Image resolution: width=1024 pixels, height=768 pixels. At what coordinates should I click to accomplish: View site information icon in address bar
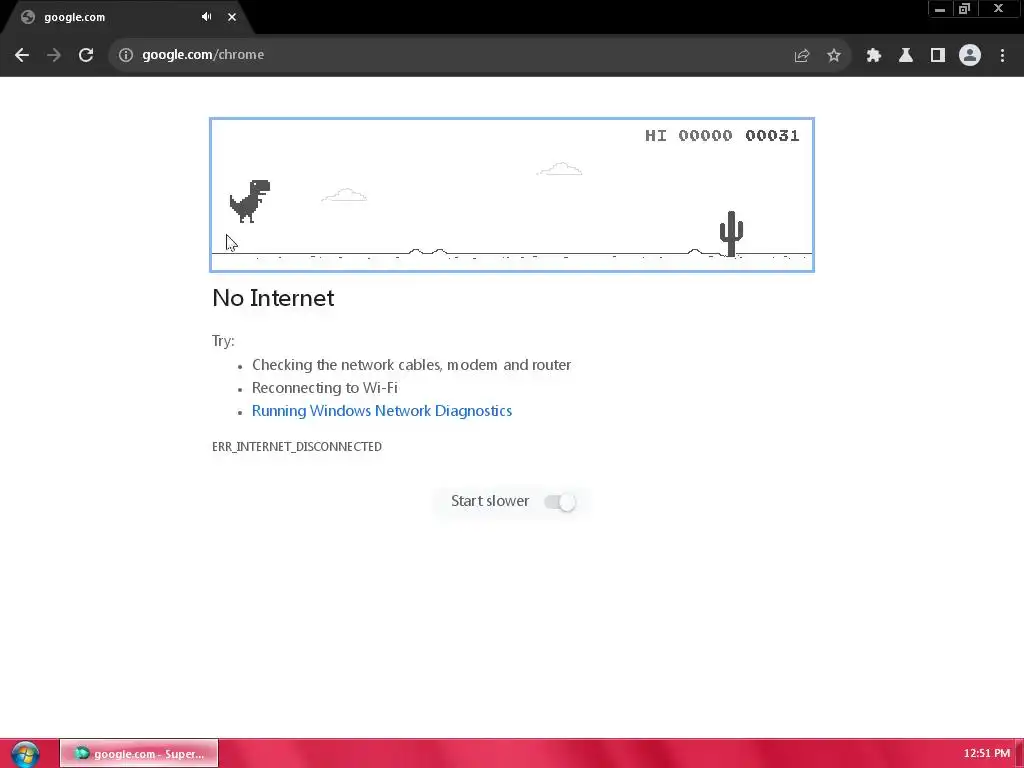point(125,55)
